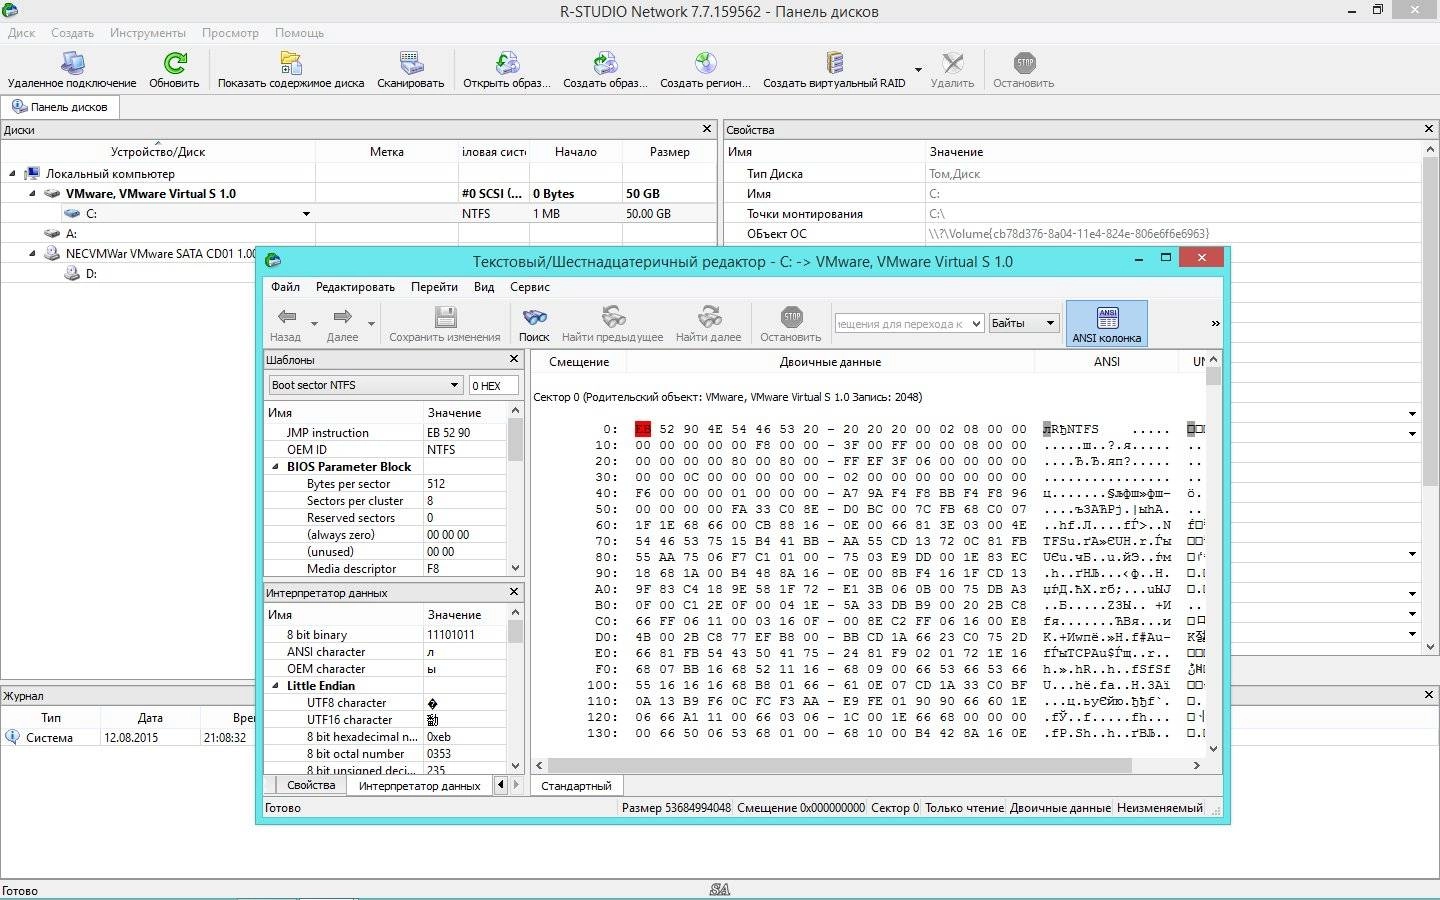Click Создать виртуальный RAID icon

pyautogui.click(x=835, y=63)
